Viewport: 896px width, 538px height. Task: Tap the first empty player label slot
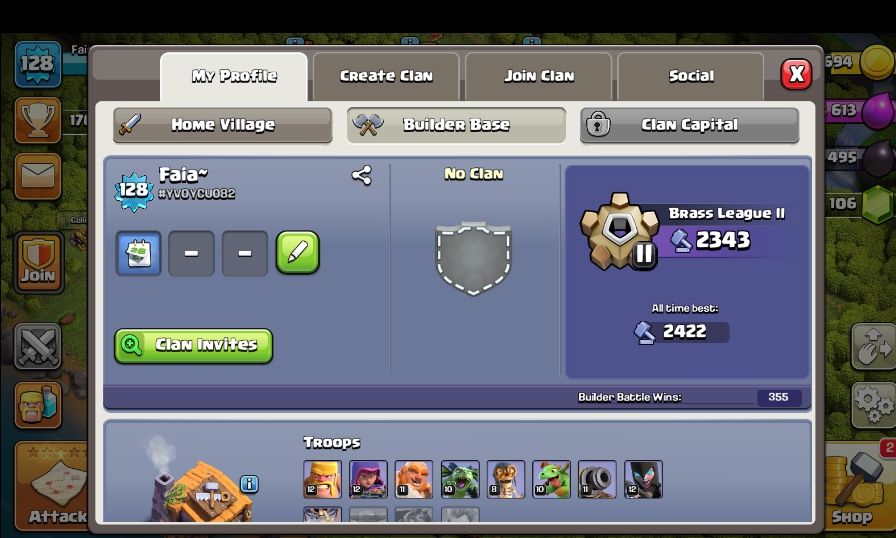click(191, 253)
